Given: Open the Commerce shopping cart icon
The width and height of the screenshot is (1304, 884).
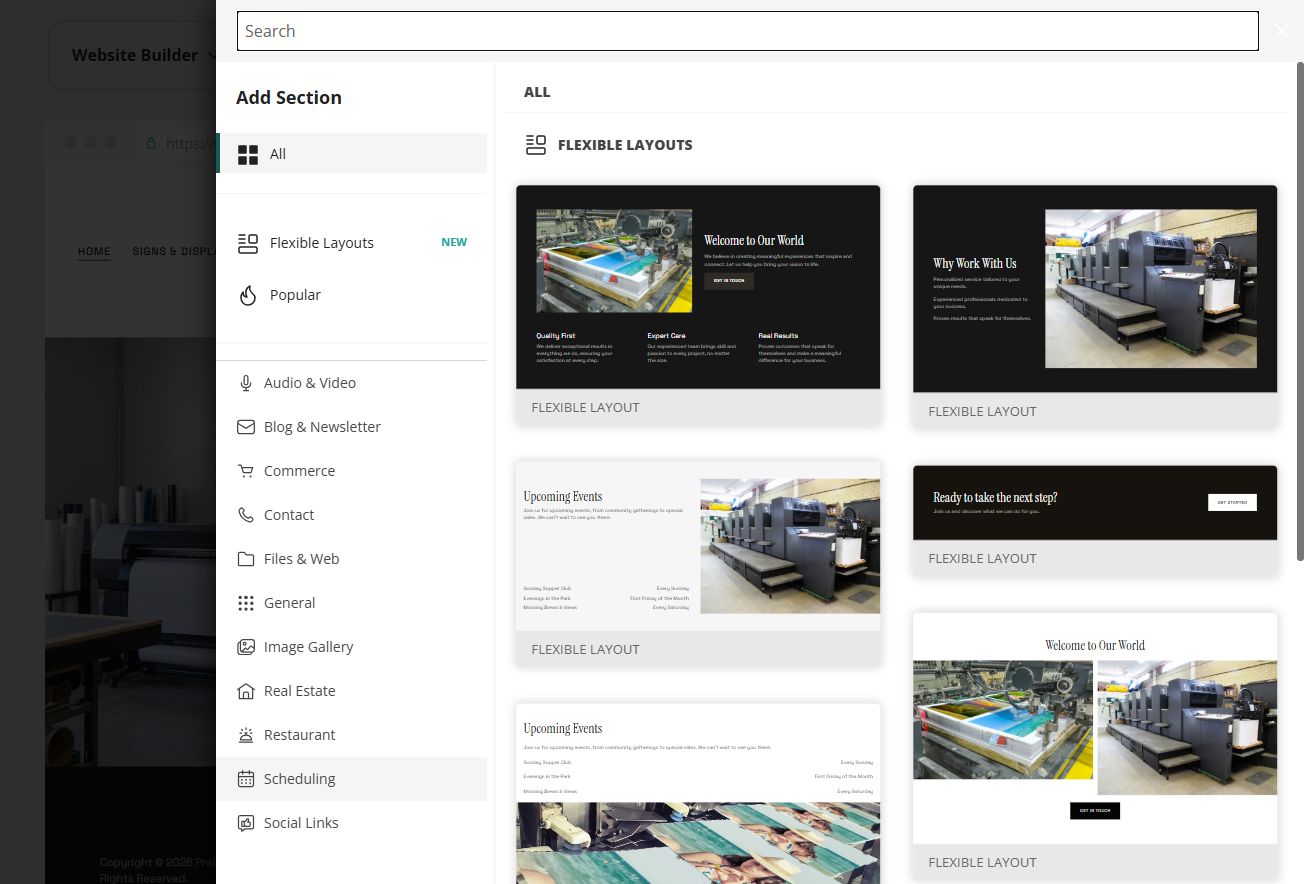Looking at the screenshot, I should click(246, 471).
